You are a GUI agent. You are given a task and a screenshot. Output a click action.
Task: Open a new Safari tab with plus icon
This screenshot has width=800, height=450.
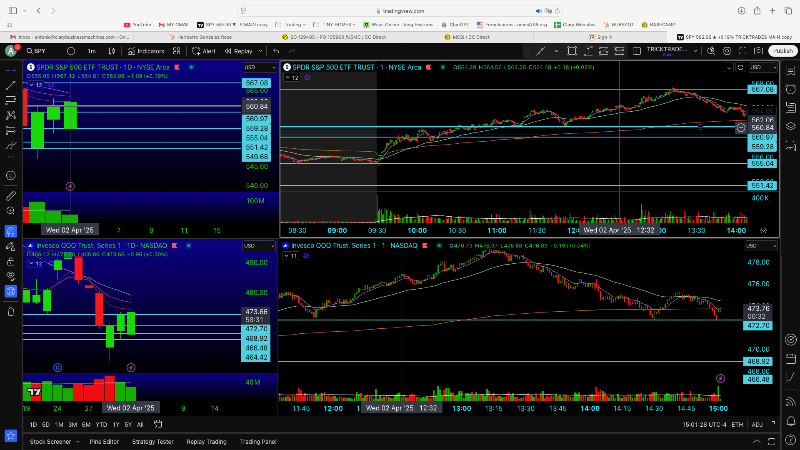coord(772,11)
